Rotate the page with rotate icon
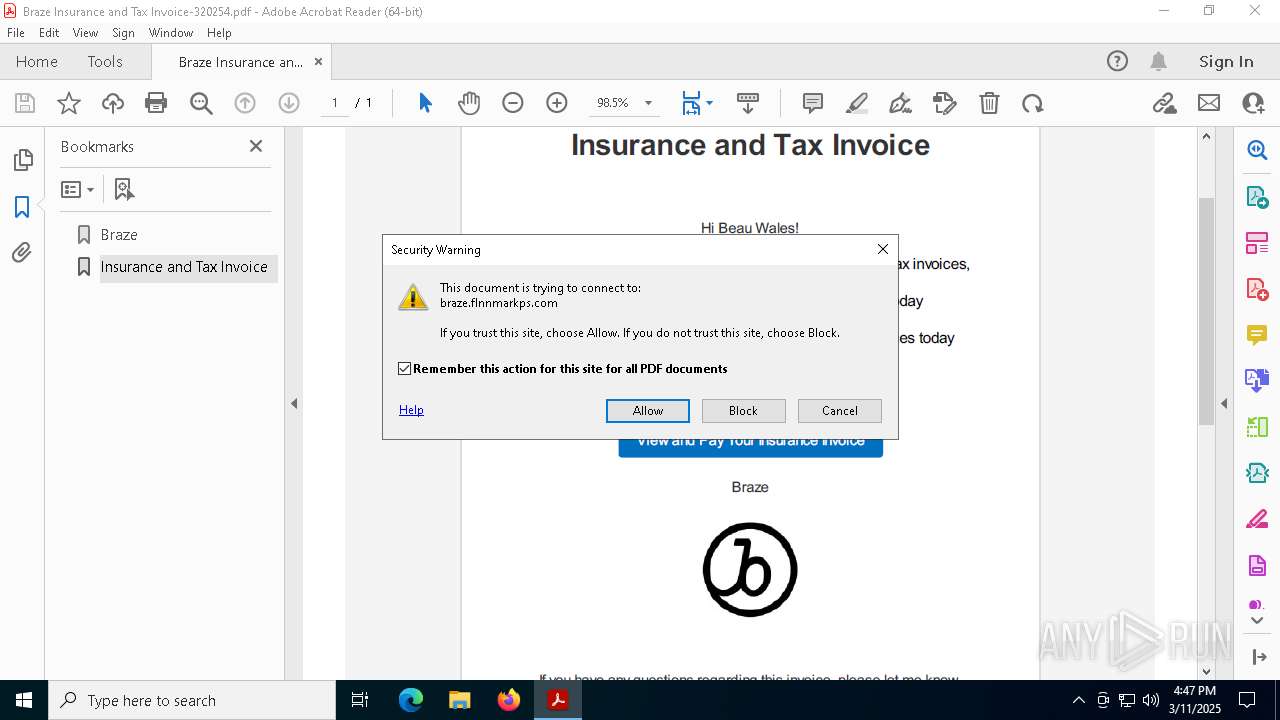Screen dimensions: 1280x720 1033,103
